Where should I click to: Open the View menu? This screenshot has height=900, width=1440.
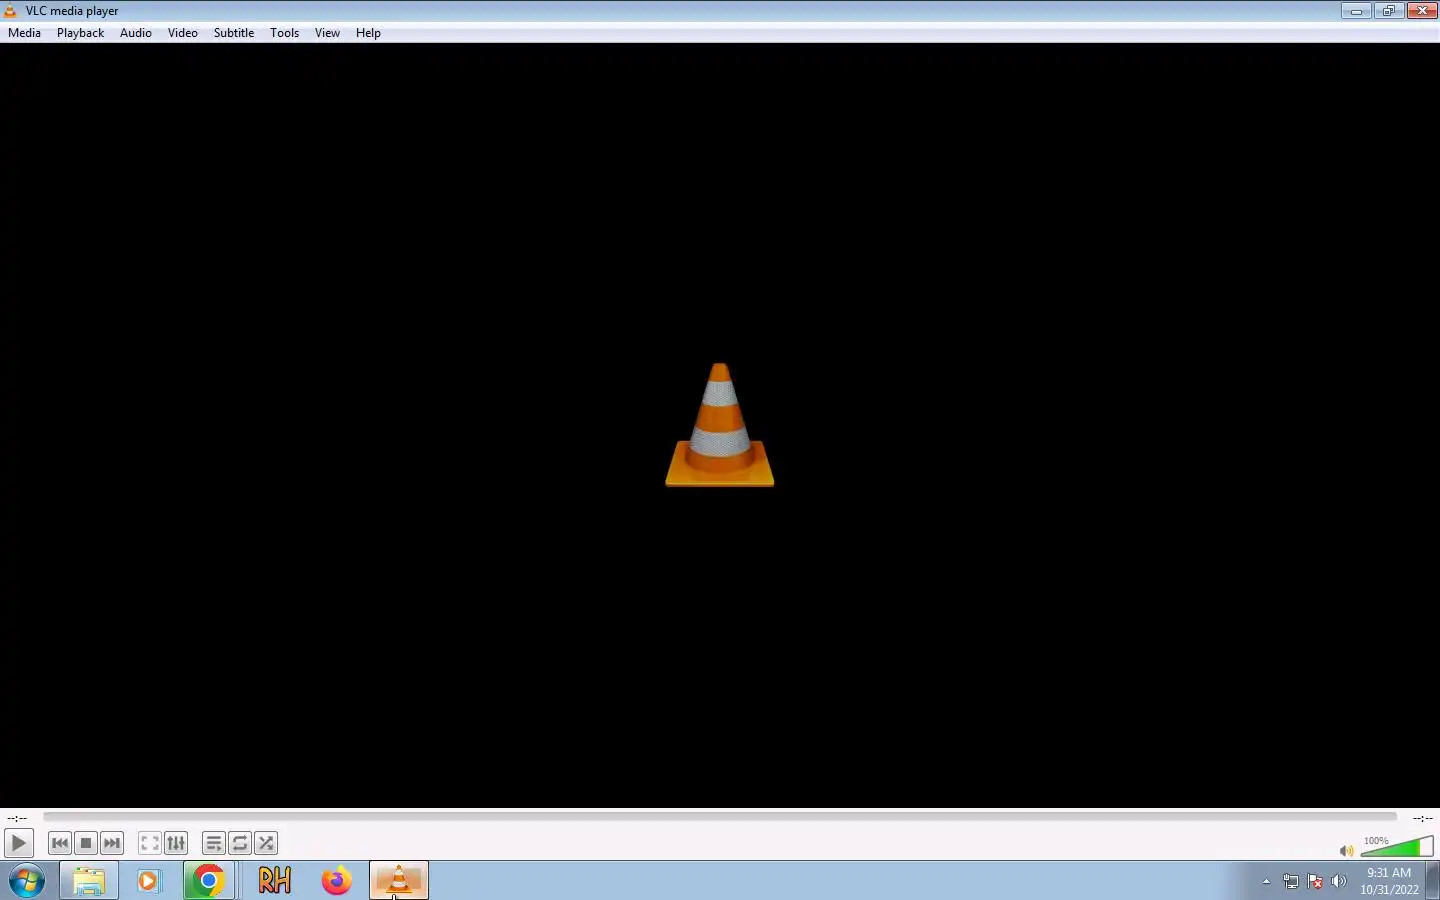tap(327, 33)
